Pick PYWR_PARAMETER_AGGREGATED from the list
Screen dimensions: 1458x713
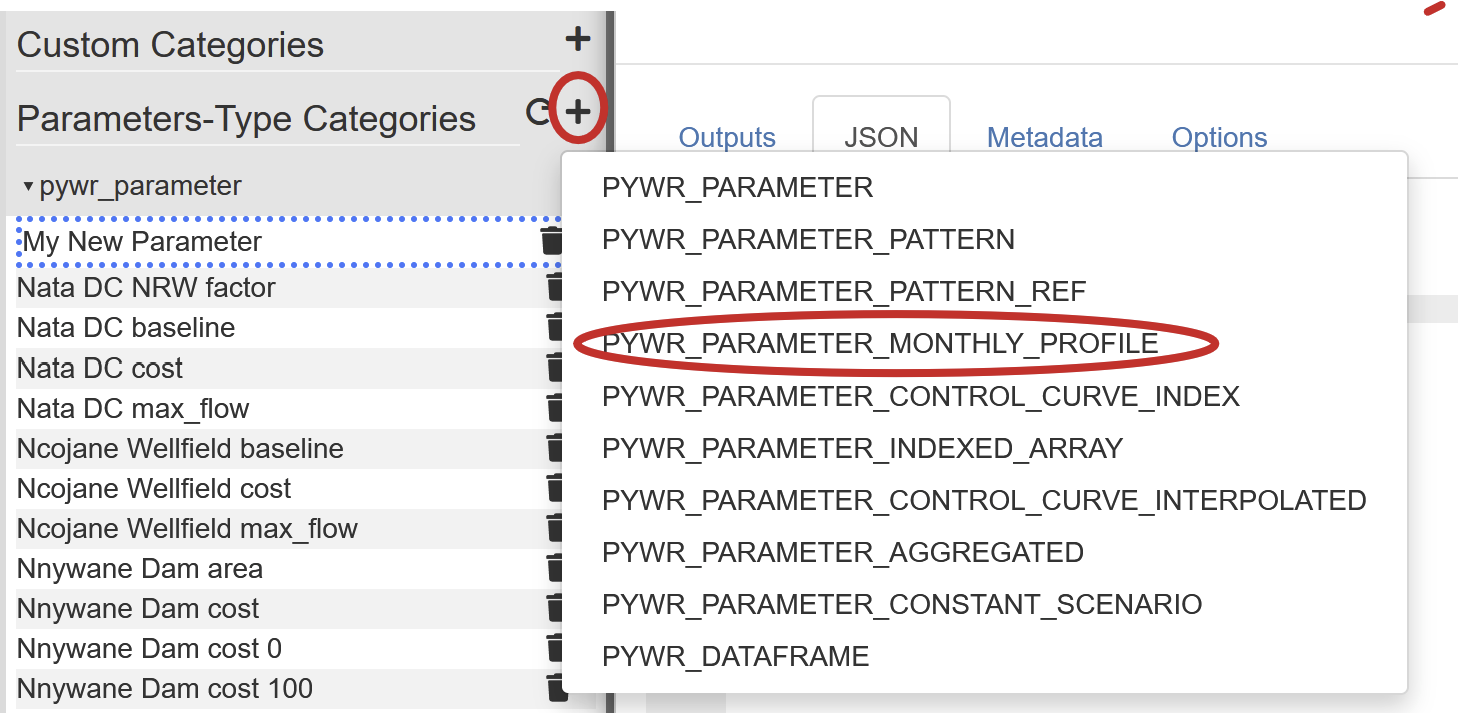842,553
